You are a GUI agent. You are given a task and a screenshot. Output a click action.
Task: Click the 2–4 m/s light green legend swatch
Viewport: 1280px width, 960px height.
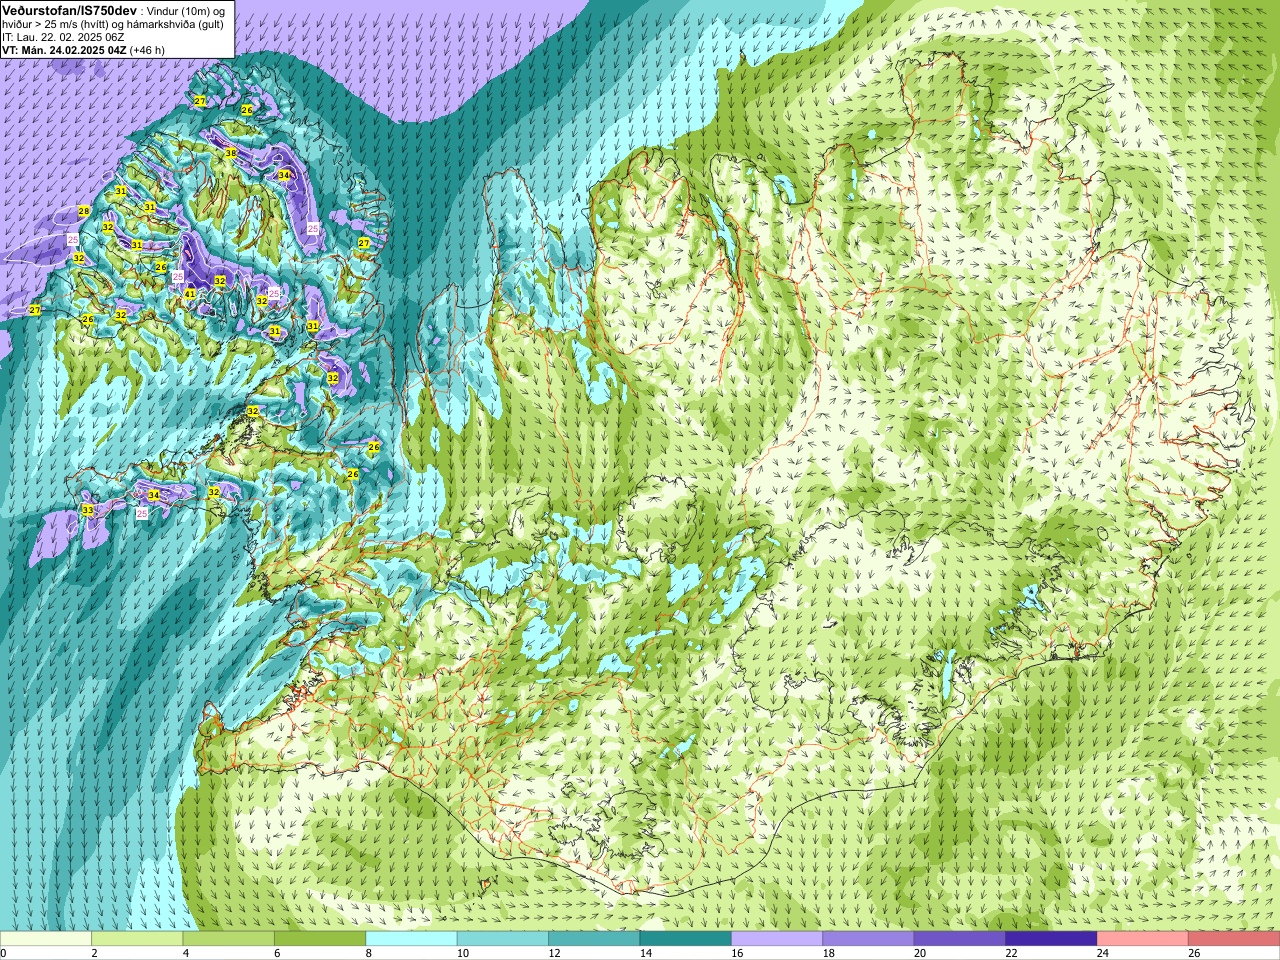coord(137,939)
